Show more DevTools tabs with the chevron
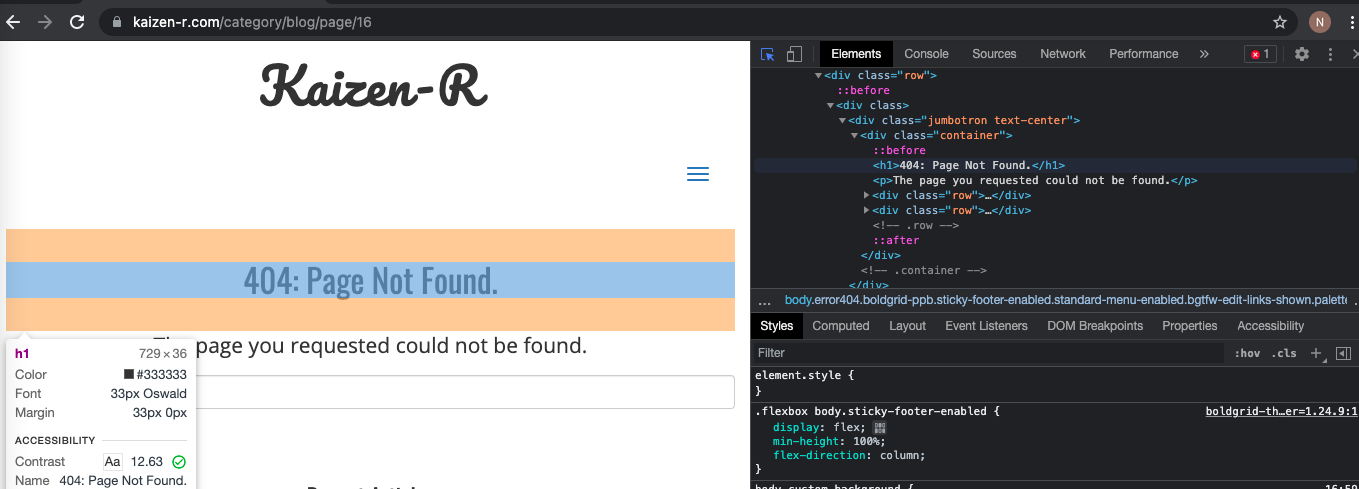 1204,54
